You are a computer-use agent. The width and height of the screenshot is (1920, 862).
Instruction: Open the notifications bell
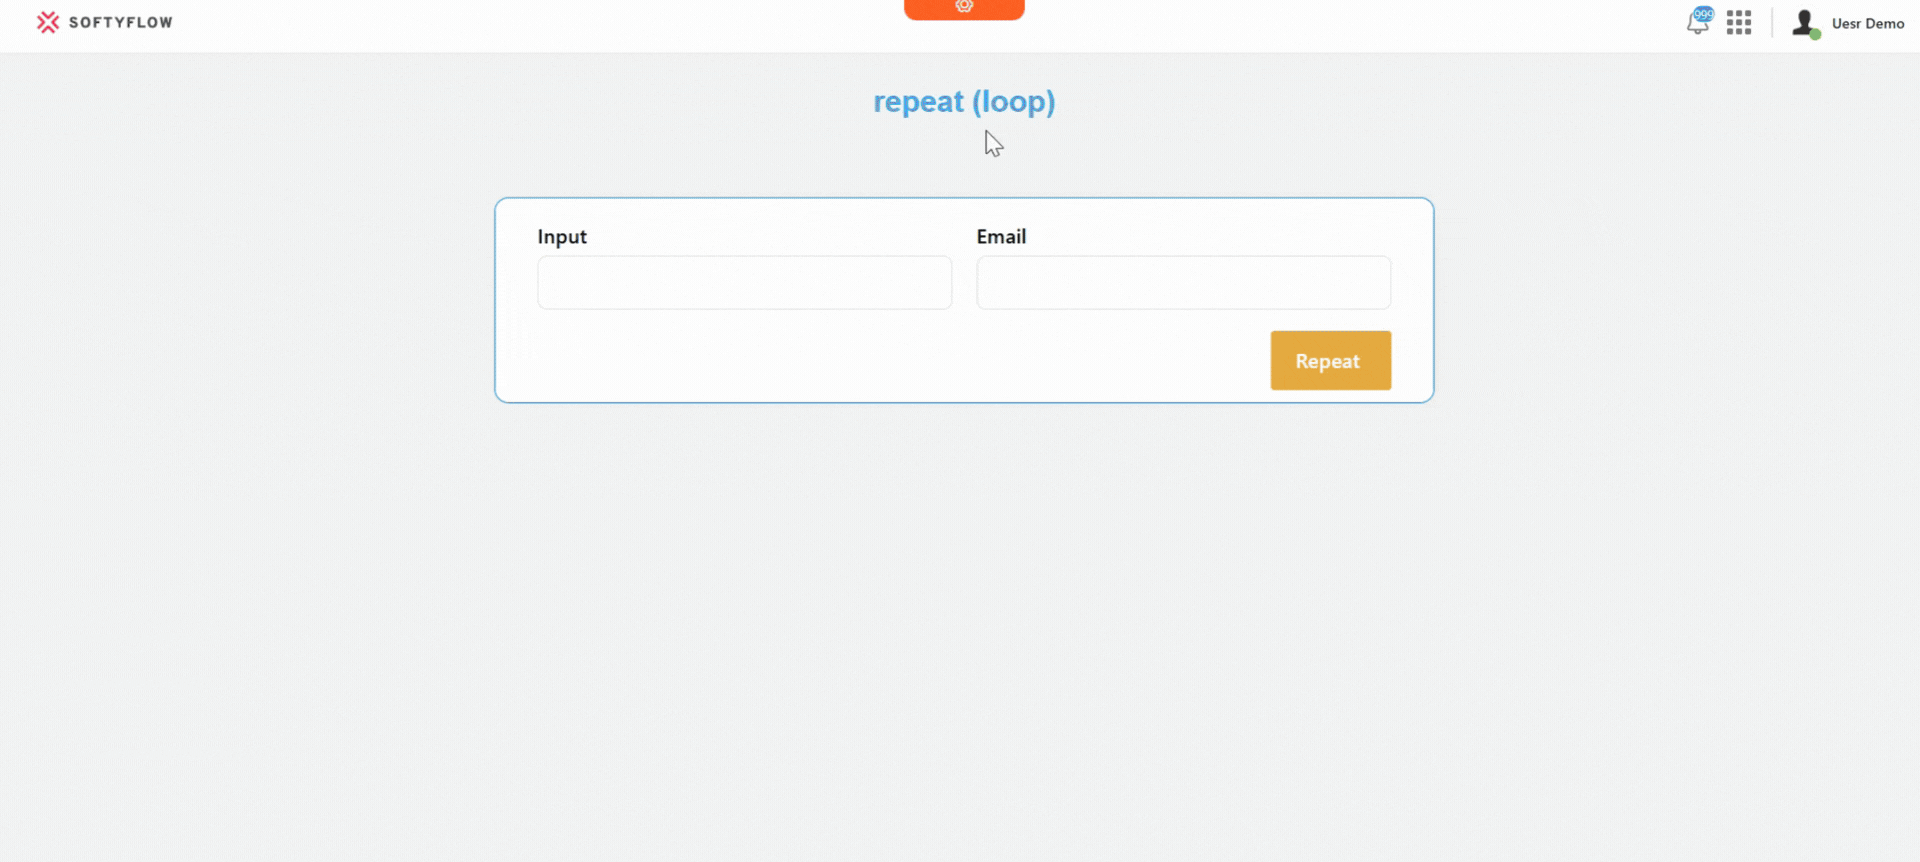[1696, 25]
